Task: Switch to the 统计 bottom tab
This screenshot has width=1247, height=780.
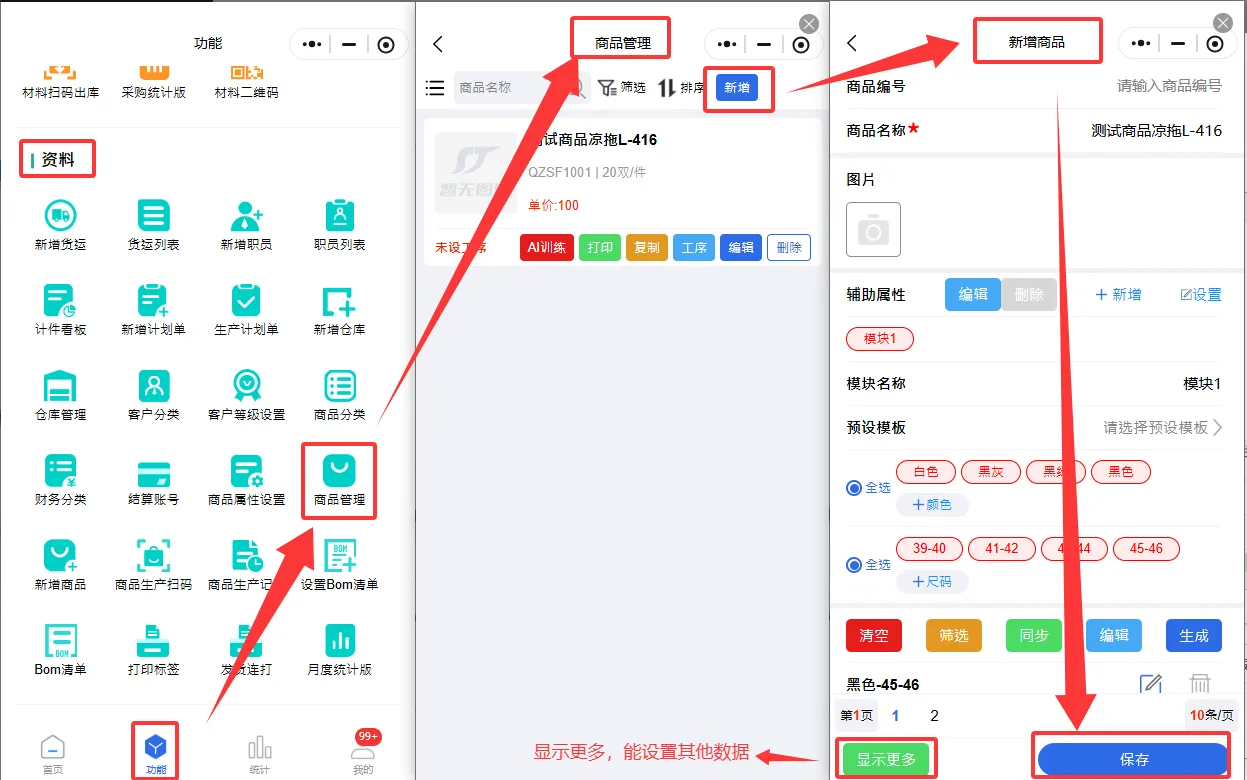Action: click(x=259, y=754)
